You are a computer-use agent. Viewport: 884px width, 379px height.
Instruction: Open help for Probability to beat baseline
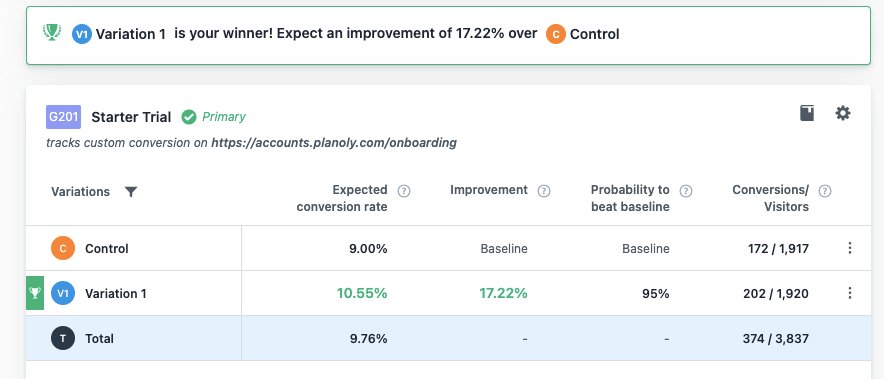(686, 191)
